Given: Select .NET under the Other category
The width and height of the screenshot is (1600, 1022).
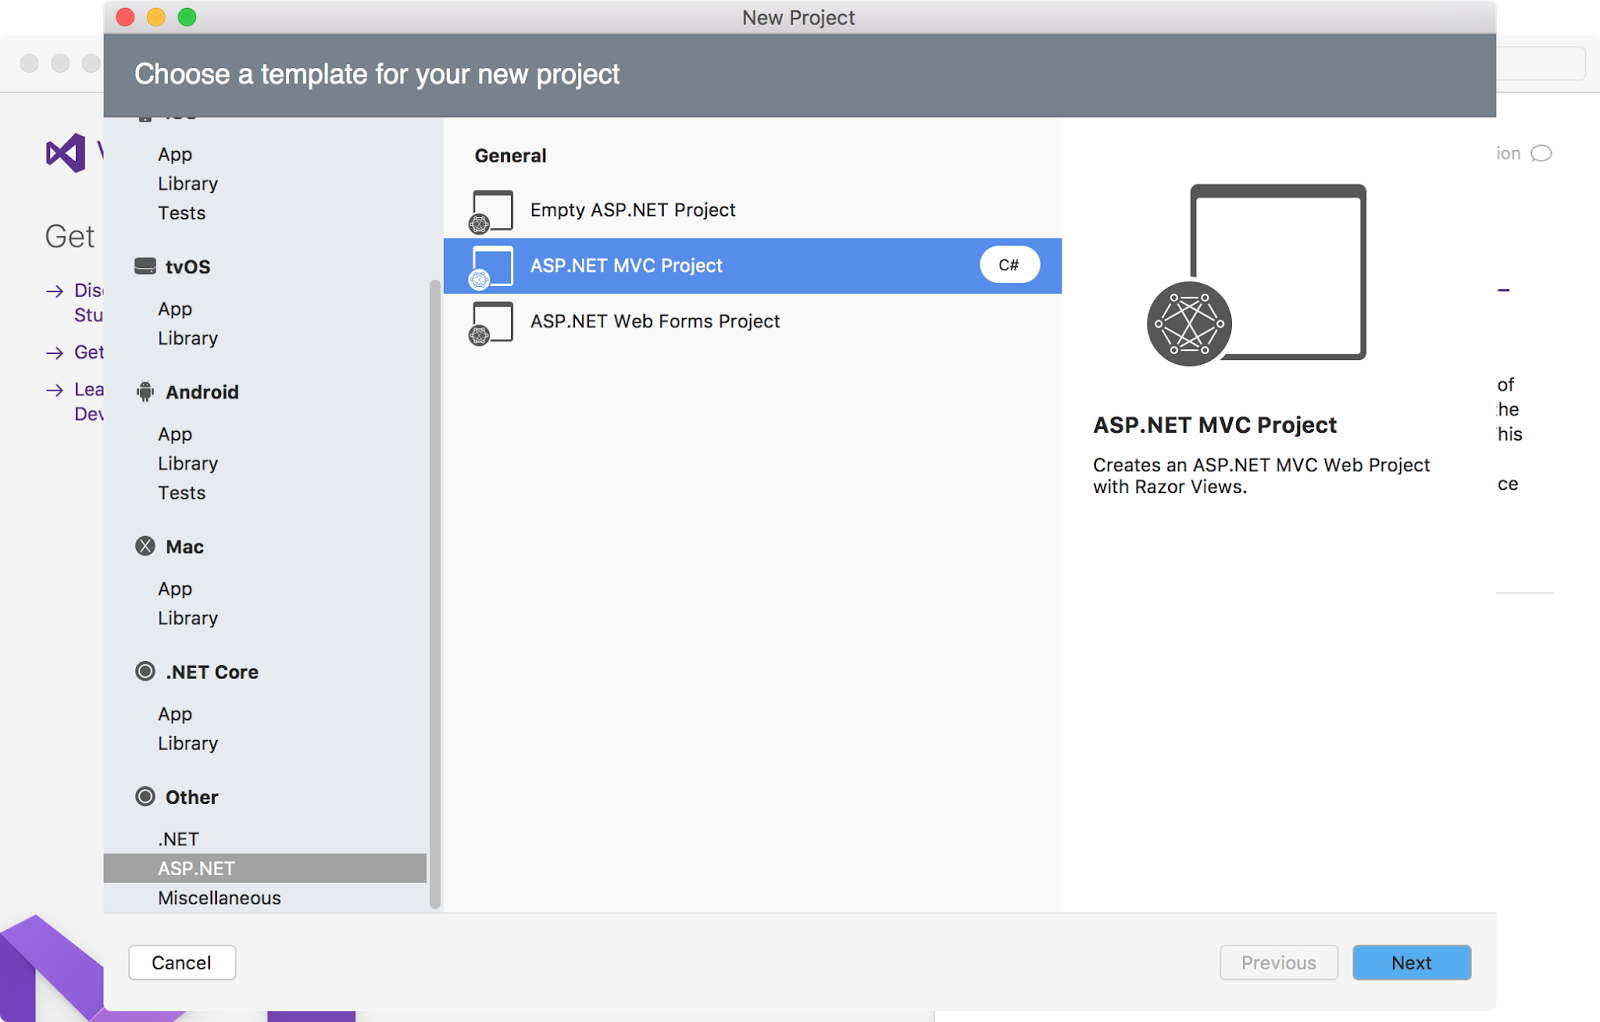Looking at the screenshot, I should [178, 839].
